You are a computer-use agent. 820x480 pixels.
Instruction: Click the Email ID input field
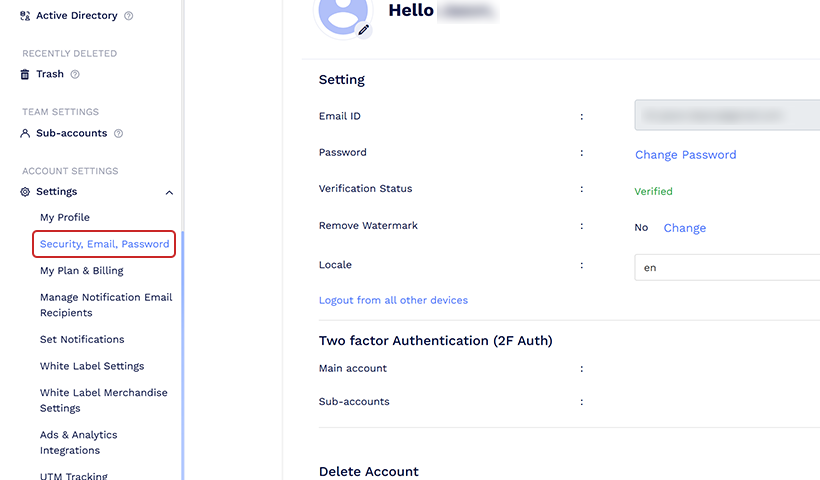pos(727,116)
